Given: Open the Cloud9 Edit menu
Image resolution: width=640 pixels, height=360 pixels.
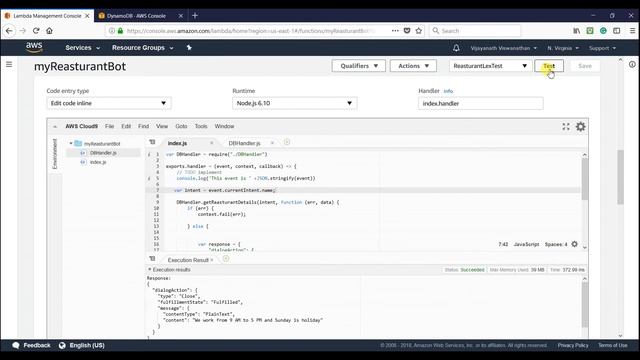Looking at the screenshot, I should (126, 127).
